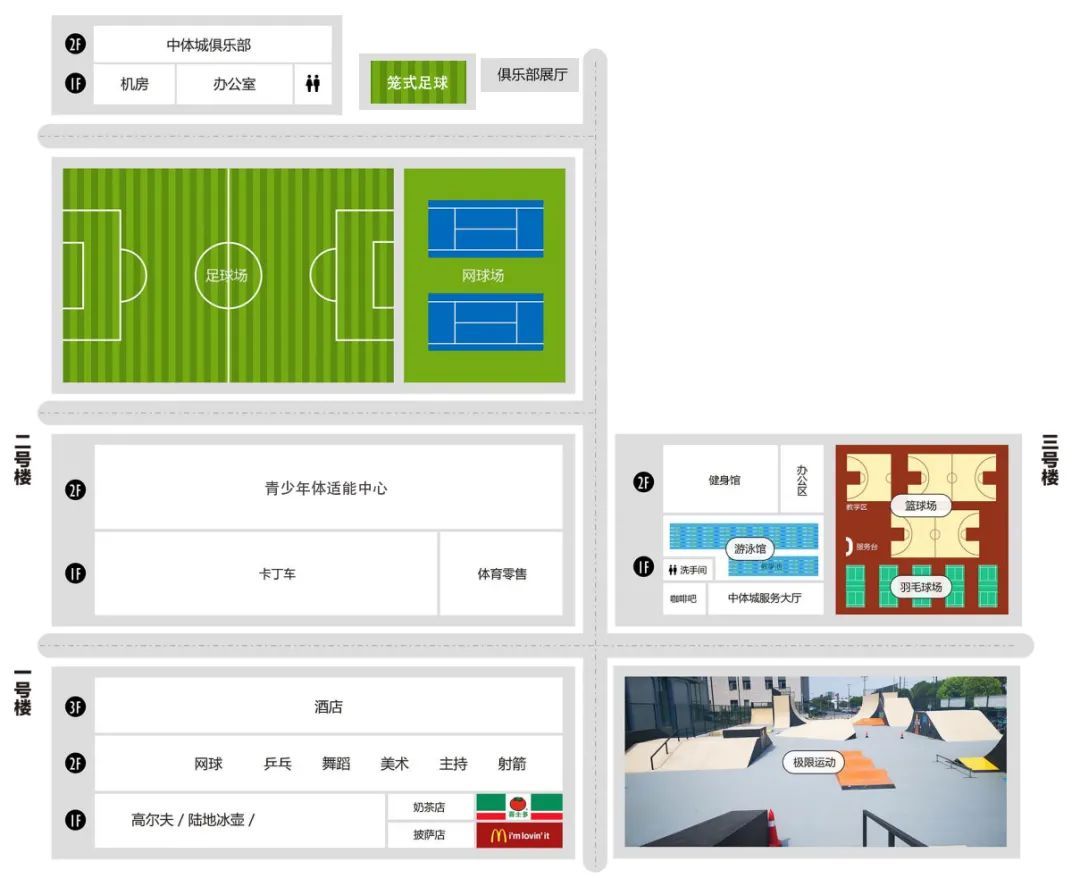Select the 足球场 center circle label
The height and width of the screenshot is (878, 1080).
(227, 275)
